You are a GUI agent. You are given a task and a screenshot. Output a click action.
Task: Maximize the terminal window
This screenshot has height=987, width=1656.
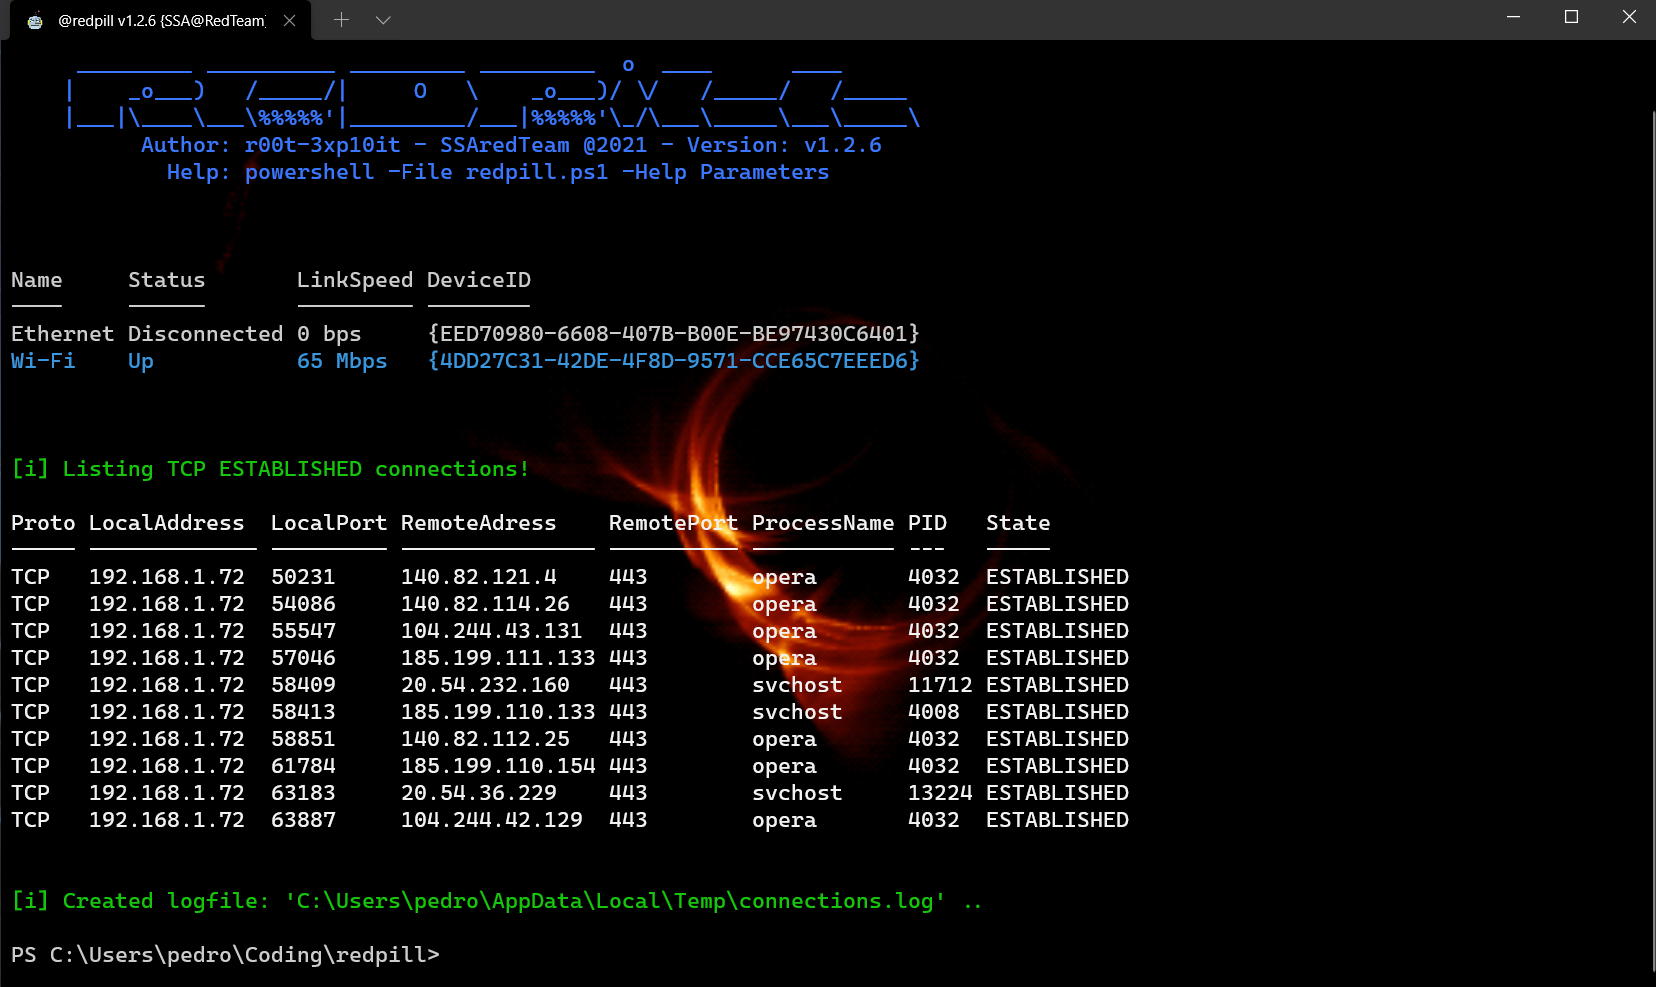click(x=1571, y=17)
